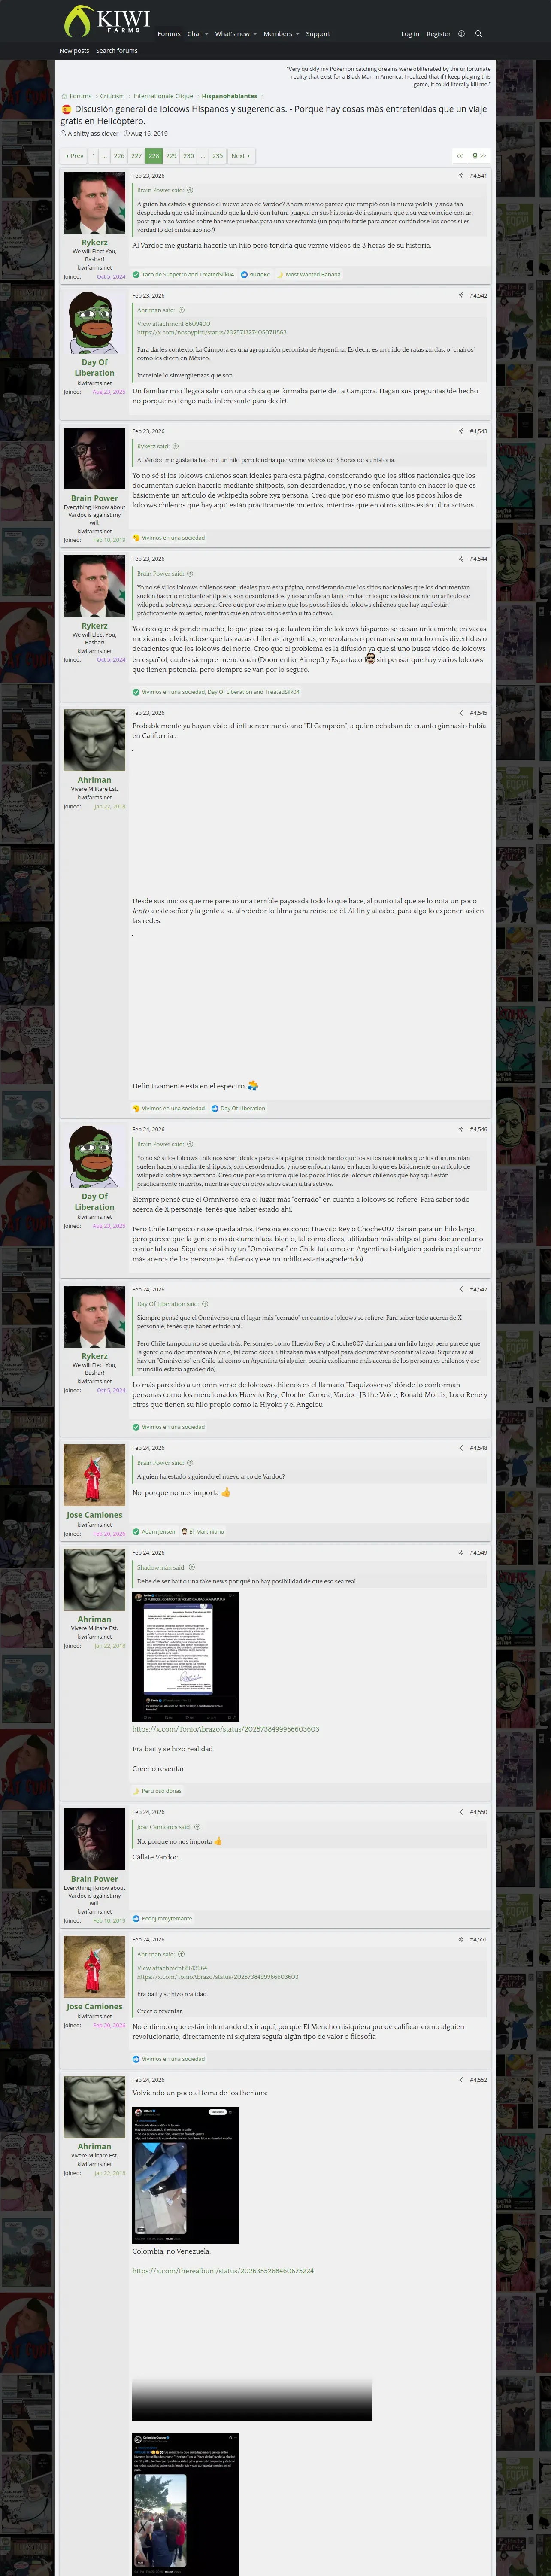Select page 229 in pagination
Image resolution: width=551 pixels, height=2576 pixels.
pos(171,156)
